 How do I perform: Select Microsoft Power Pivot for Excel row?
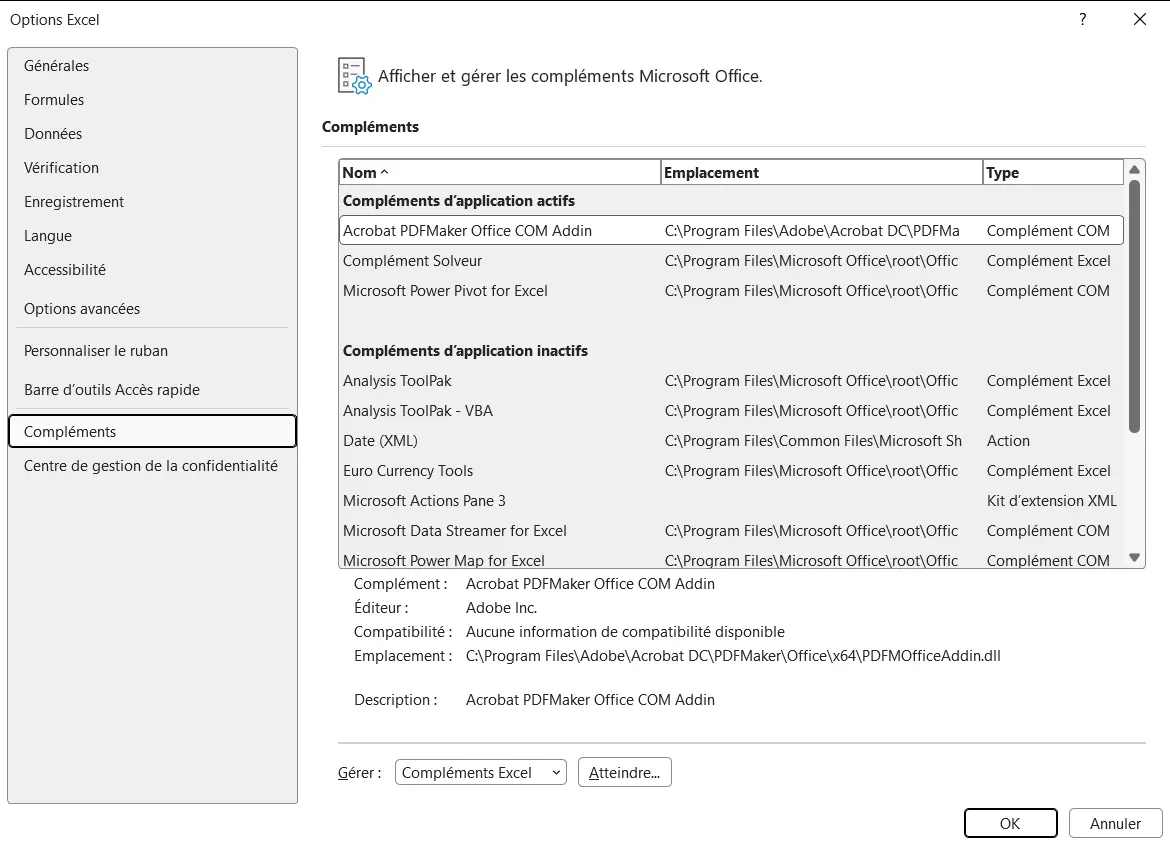pyautogui.click(x=731, y=290)
